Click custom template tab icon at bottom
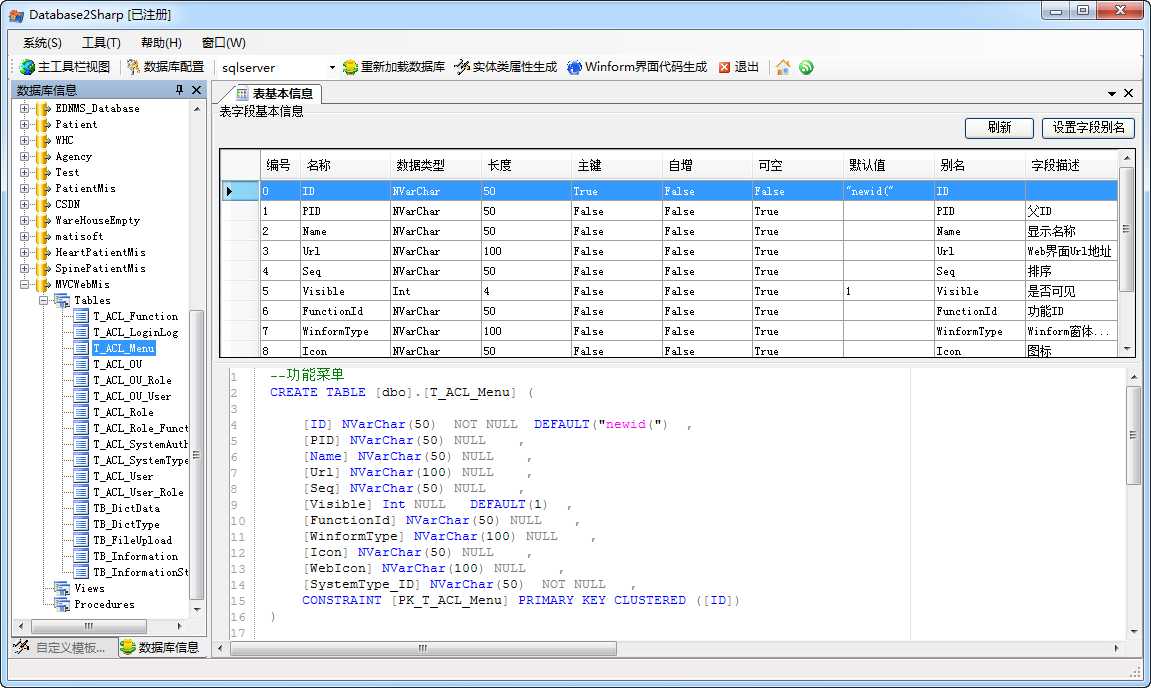This screenshot has width=1151, height=688. click(21, 647)
